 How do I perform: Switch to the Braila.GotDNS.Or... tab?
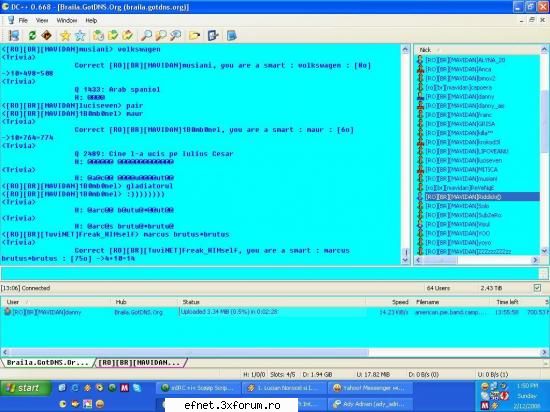tap(47, 363)
